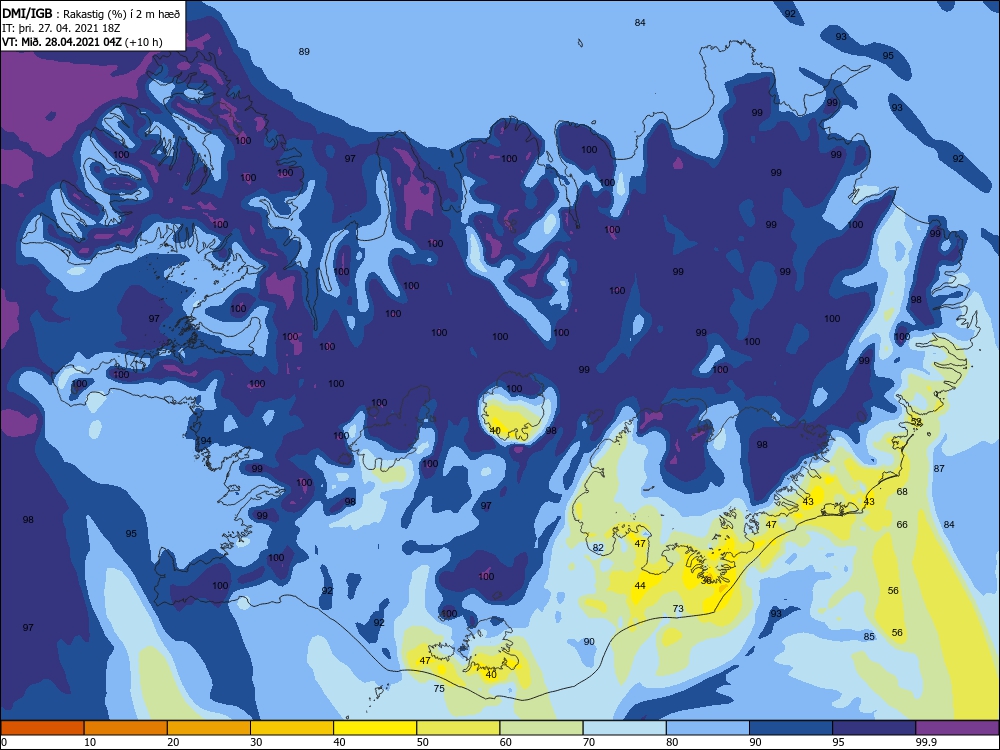This screenshot has height=750, width=1000.
Task: Click the 'DMI/IGB' header label
Action: click(x=27, y=14)
